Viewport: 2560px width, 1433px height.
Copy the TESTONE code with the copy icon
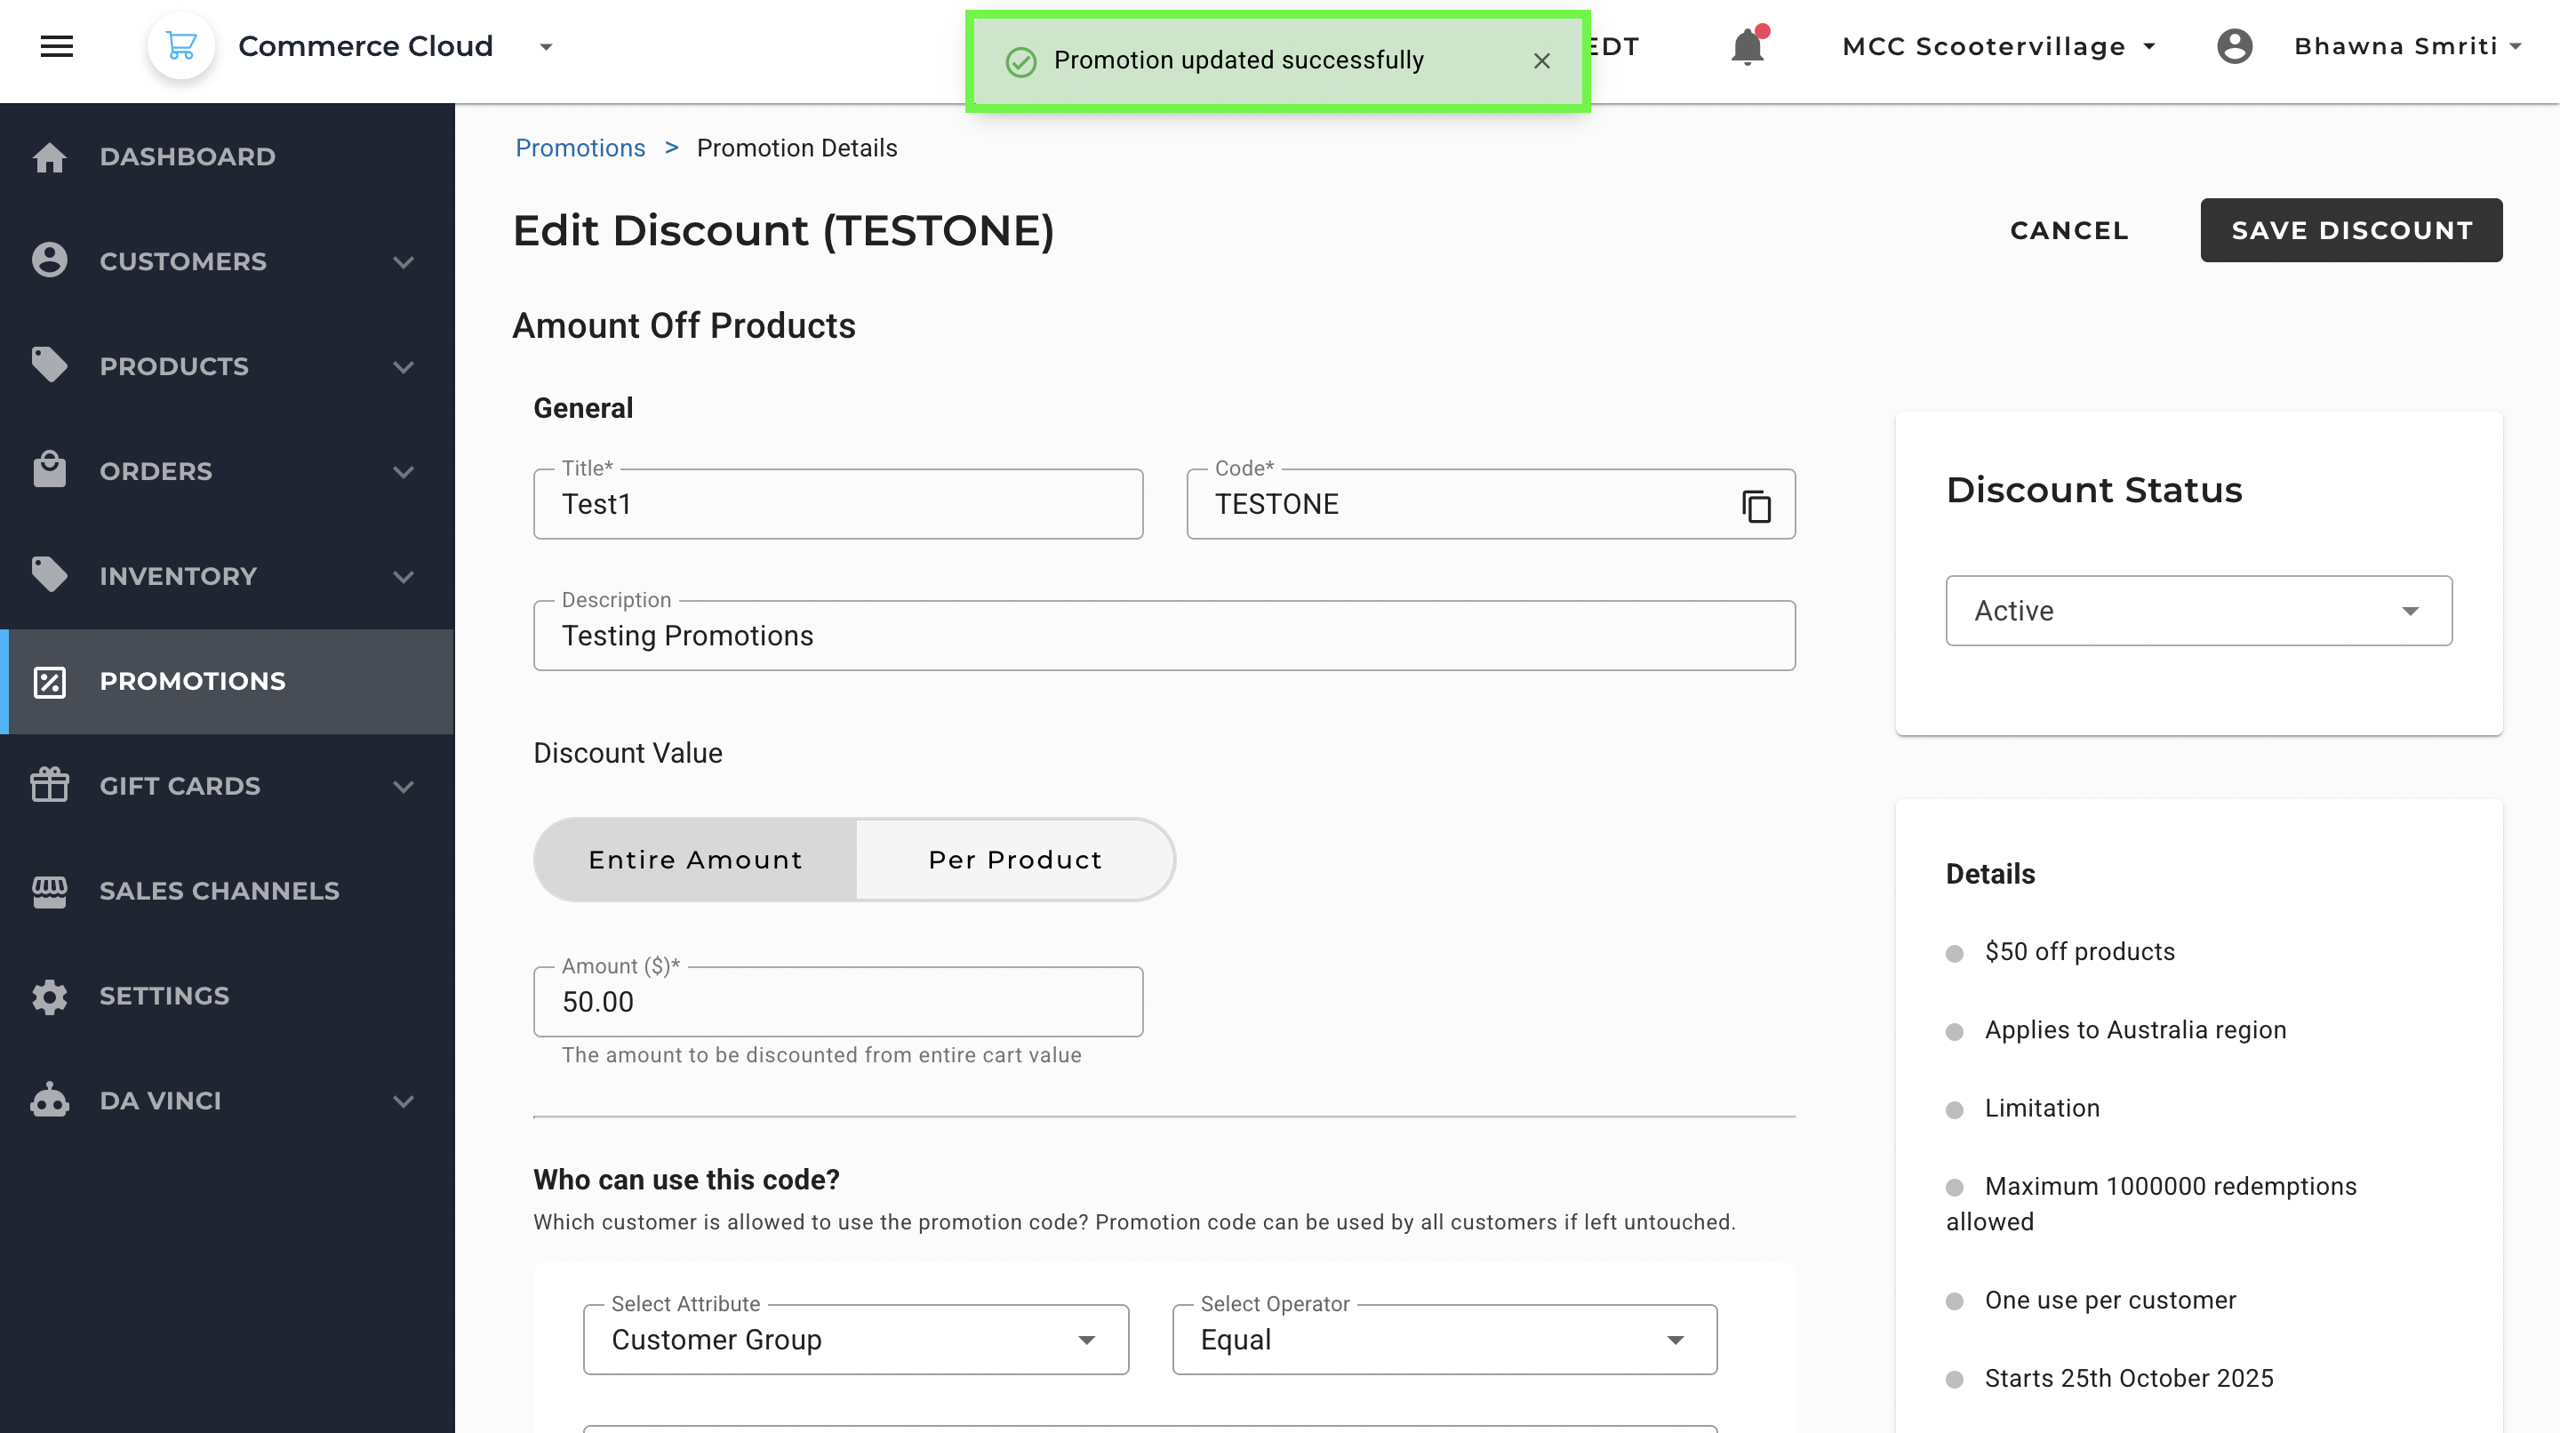point(1756,506)
